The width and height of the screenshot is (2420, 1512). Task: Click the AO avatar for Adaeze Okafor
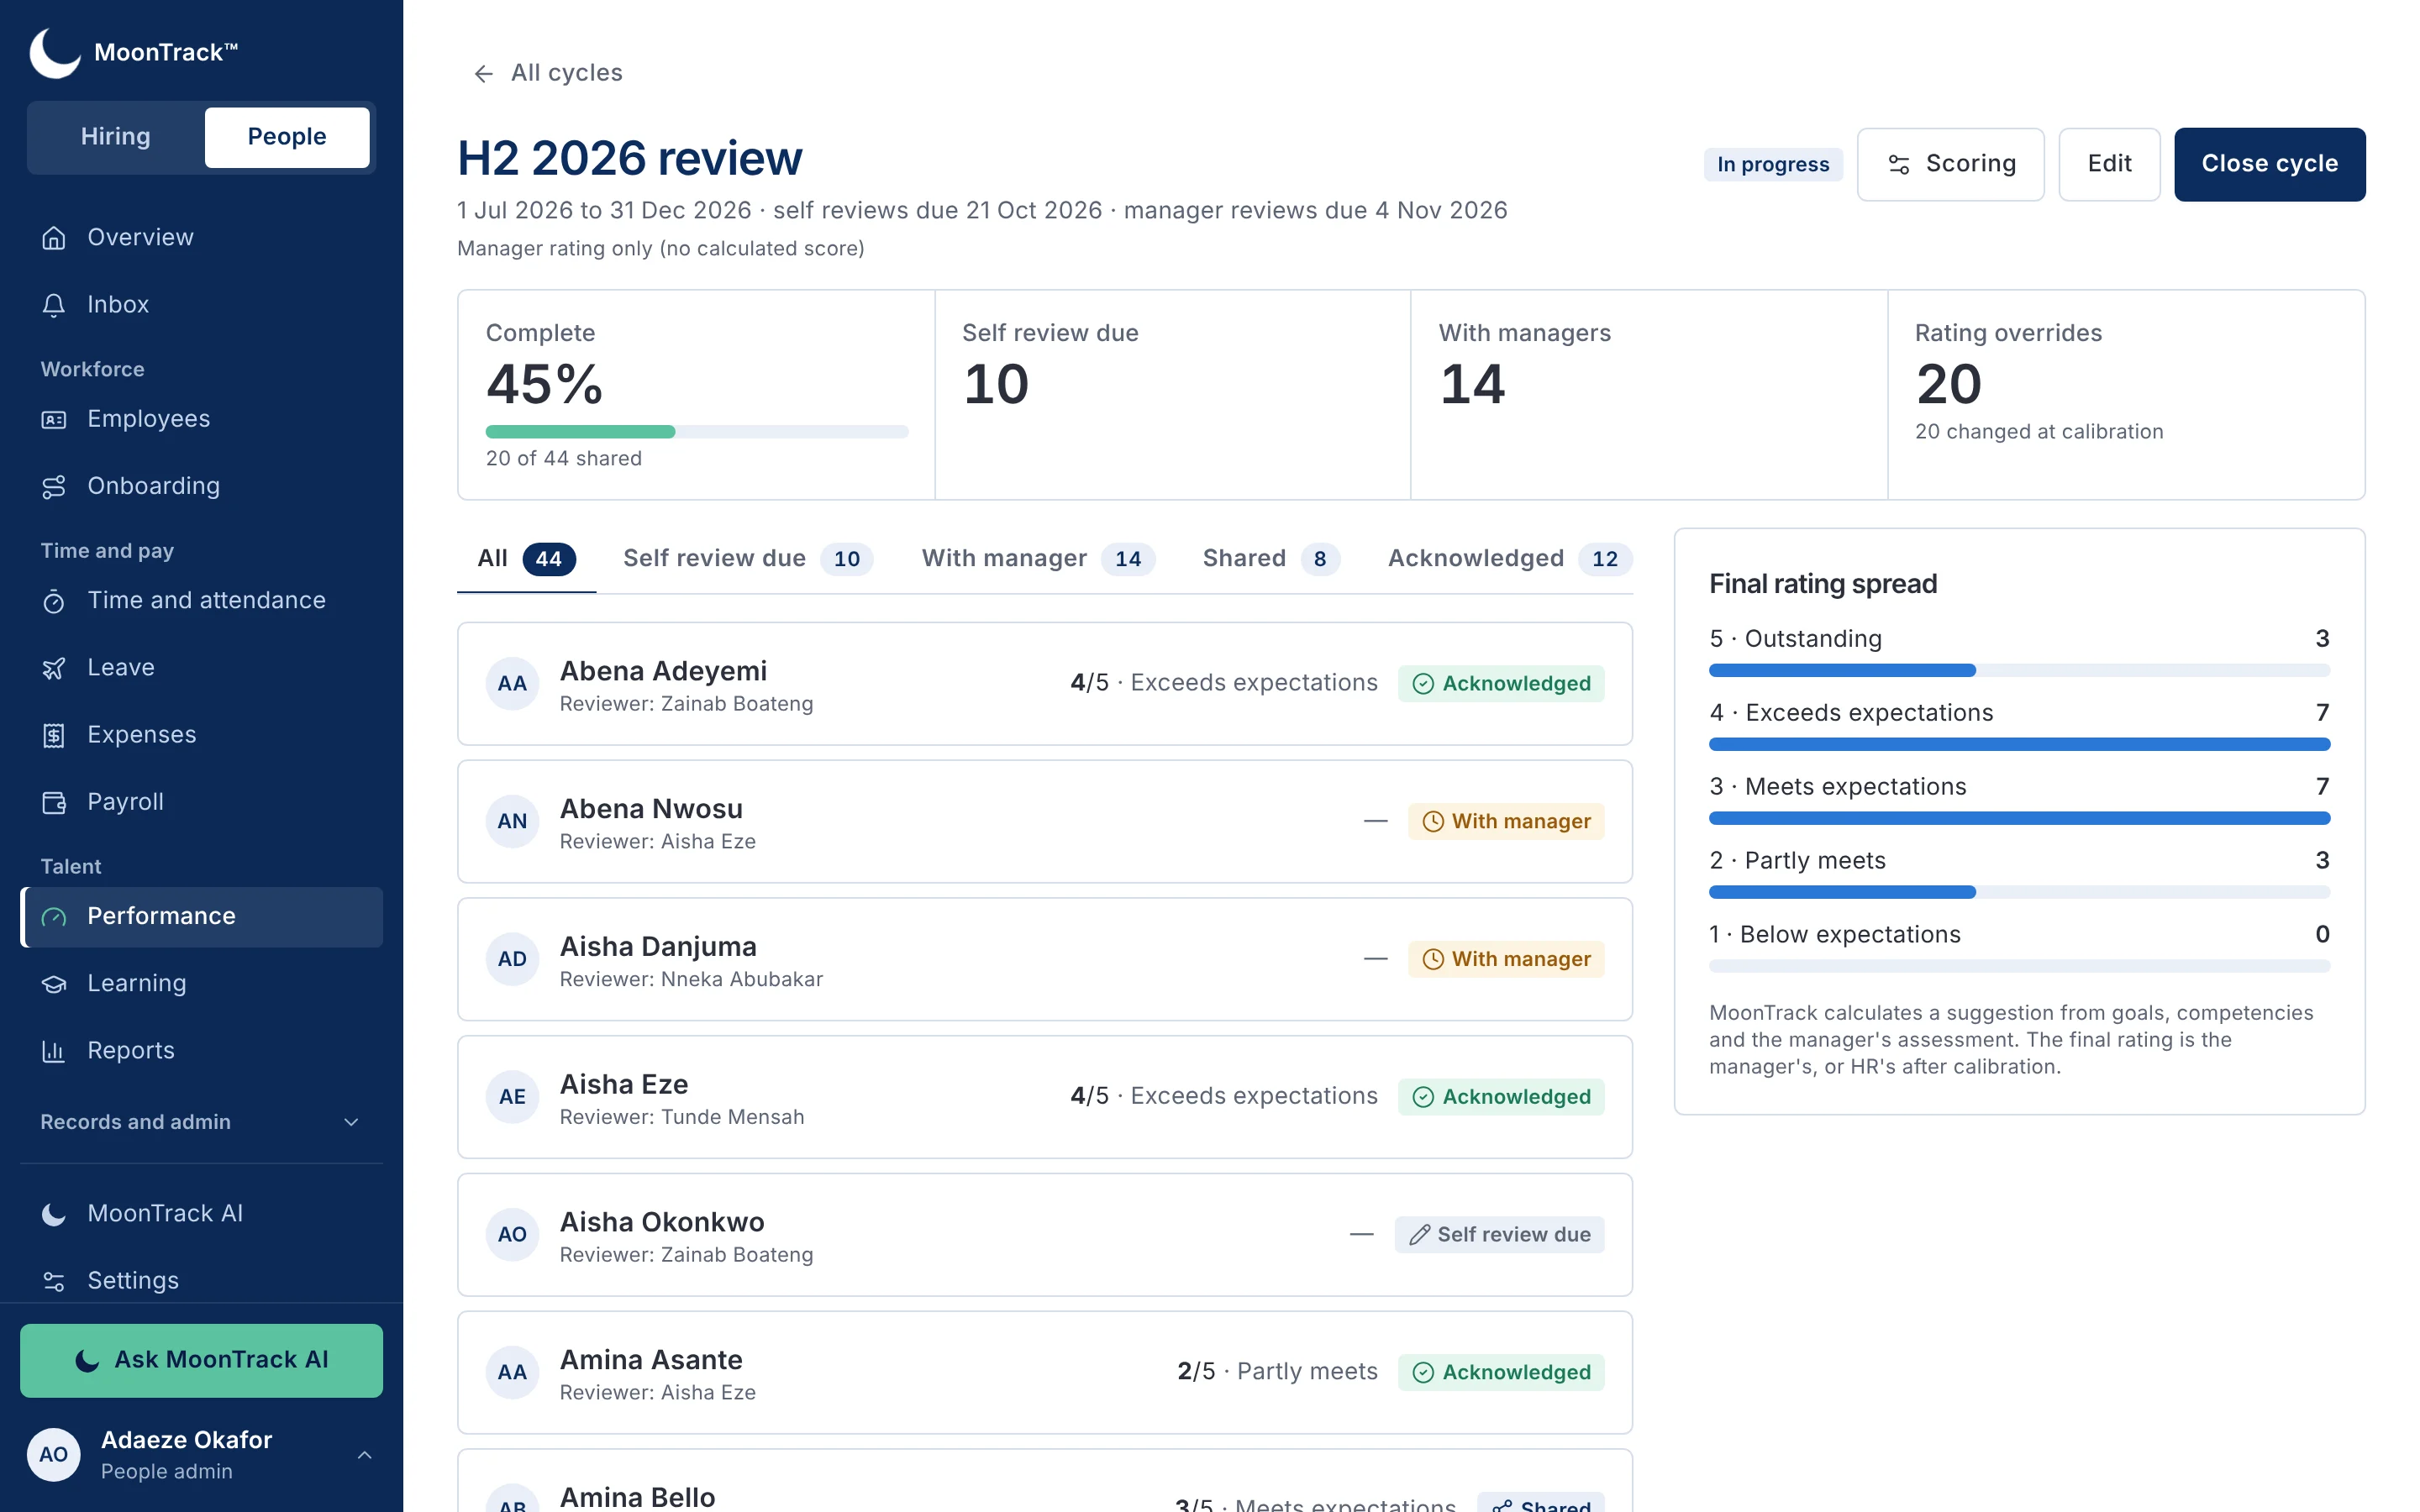coord(54,1455)
